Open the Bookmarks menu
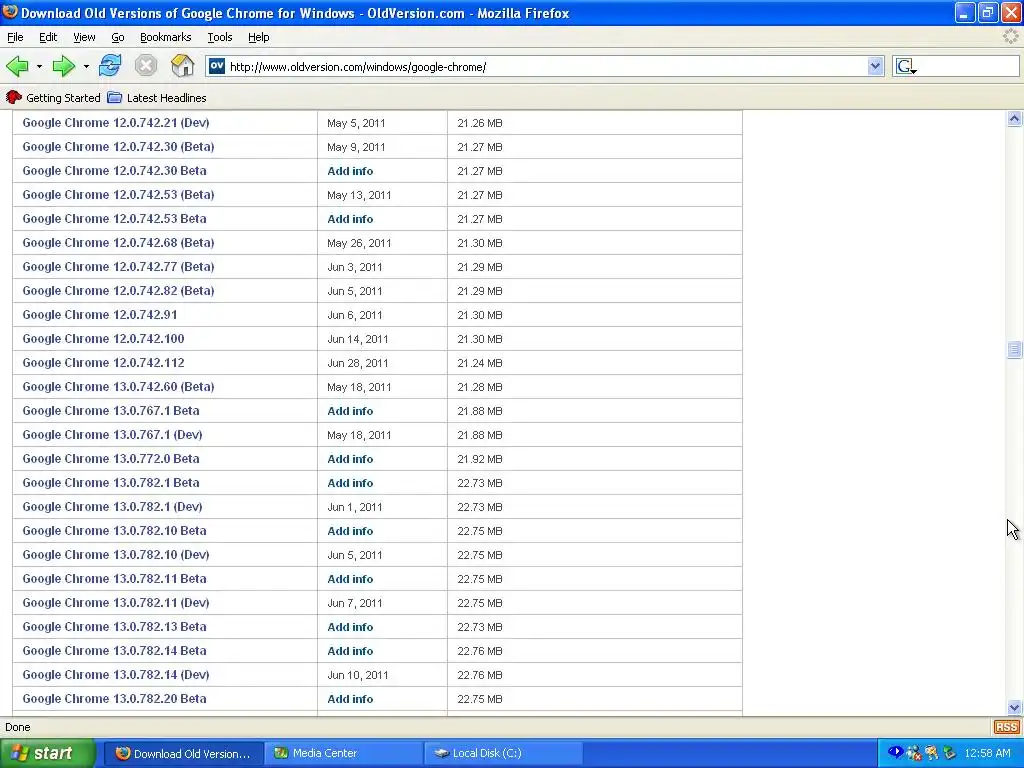The image size is (1024, 768). point(165,37)
